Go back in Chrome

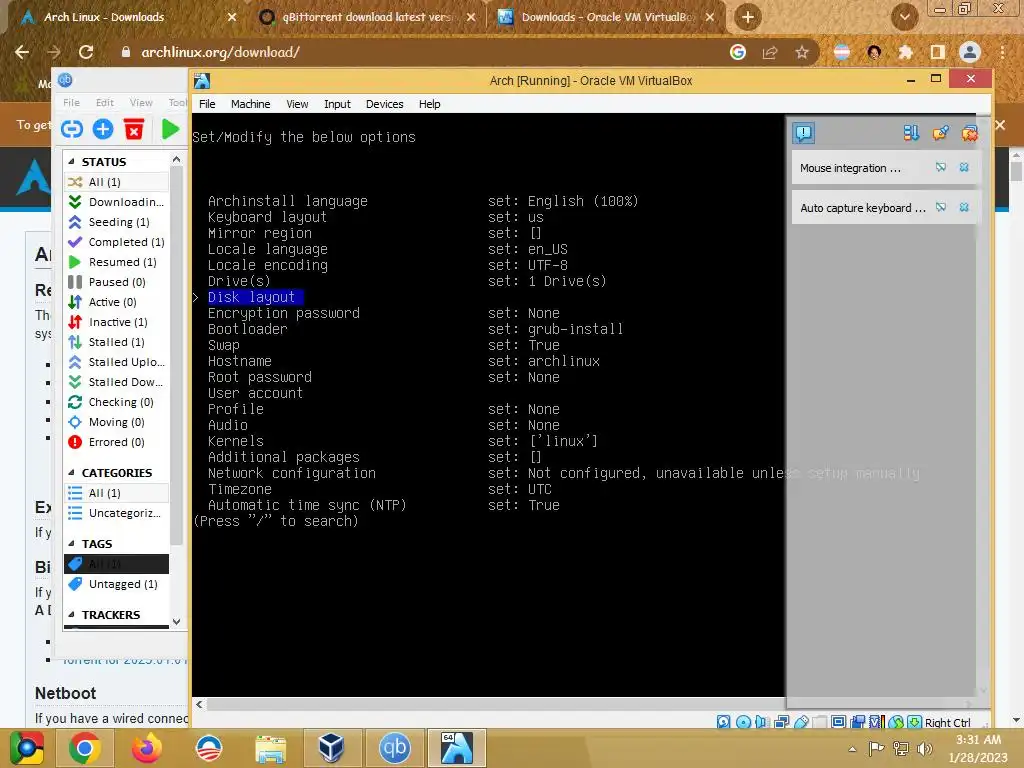point(22,52)
